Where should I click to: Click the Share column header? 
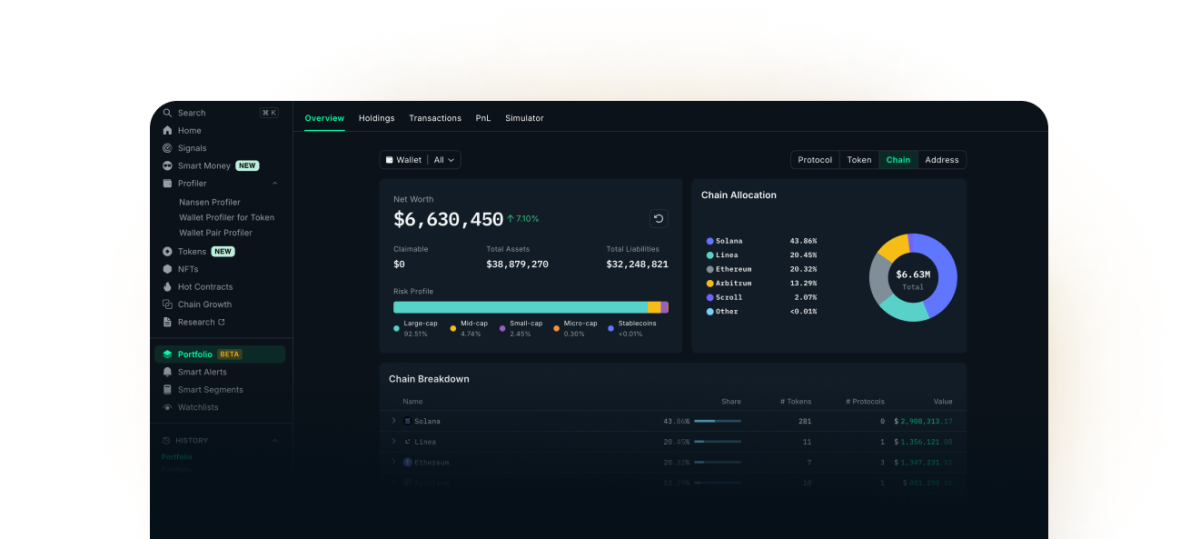click(x=731, y=402)
